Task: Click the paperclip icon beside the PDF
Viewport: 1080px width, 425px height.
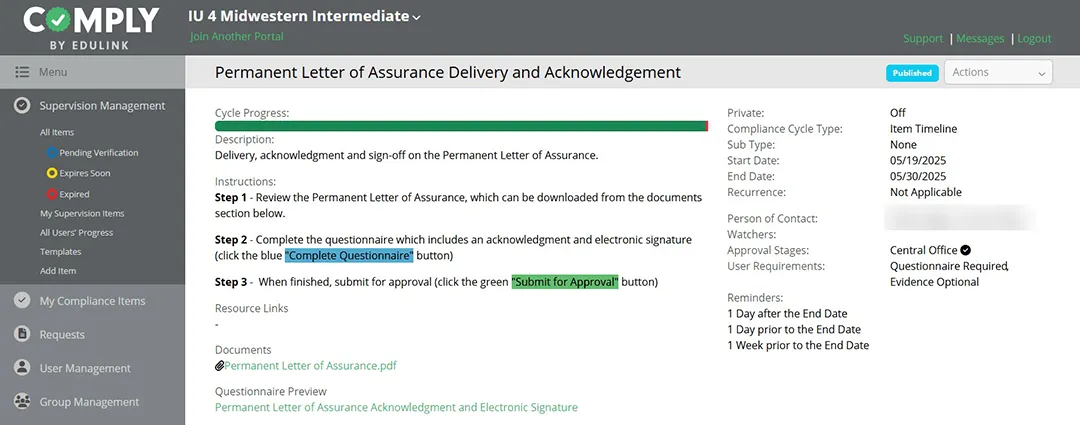Action: [220, 366]
